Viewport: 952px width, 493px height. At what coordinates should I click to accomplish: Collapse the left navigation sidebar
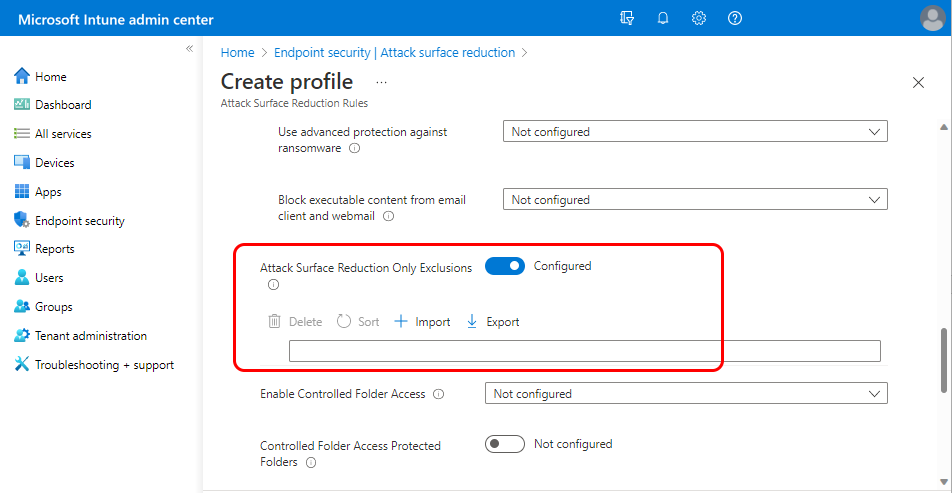click(x=189, y=48)
